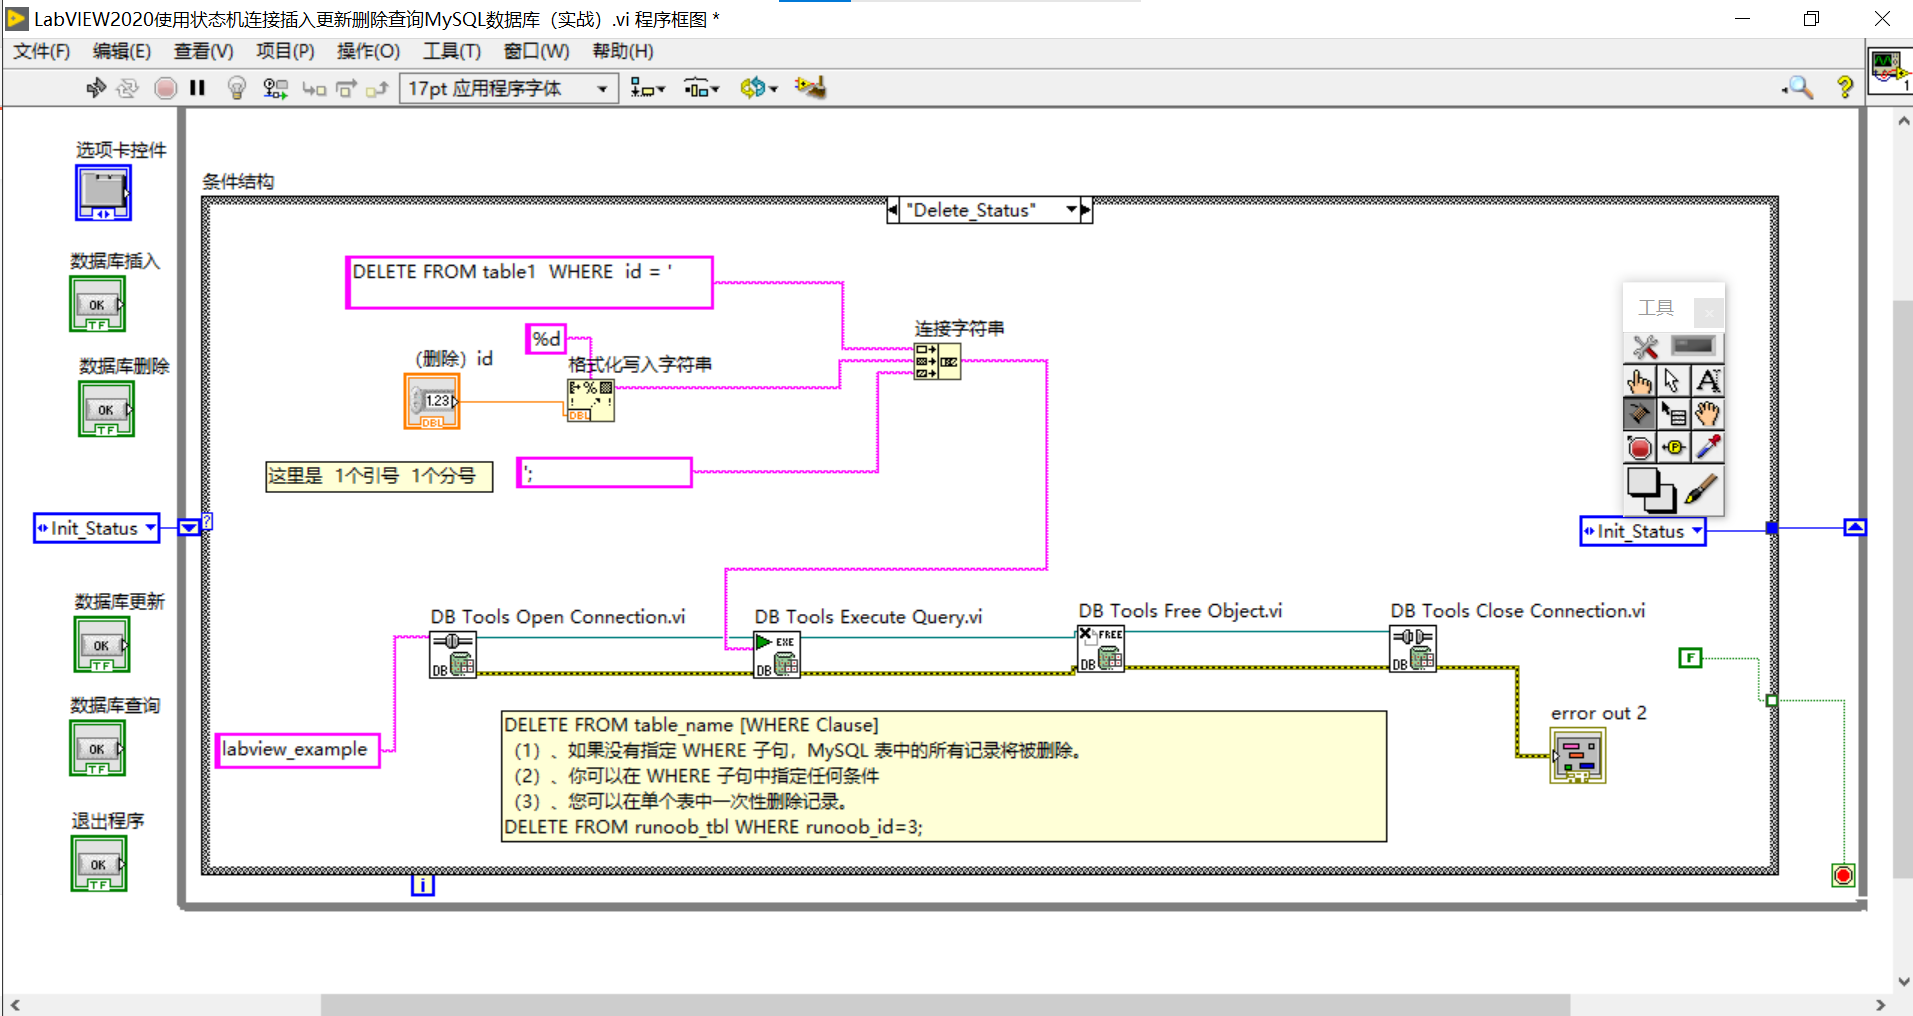Click the Set Color swatches in the palette
The width and height of the screenshot is (1913, 1016).
pyautogui.click(x=1650, y=490)
